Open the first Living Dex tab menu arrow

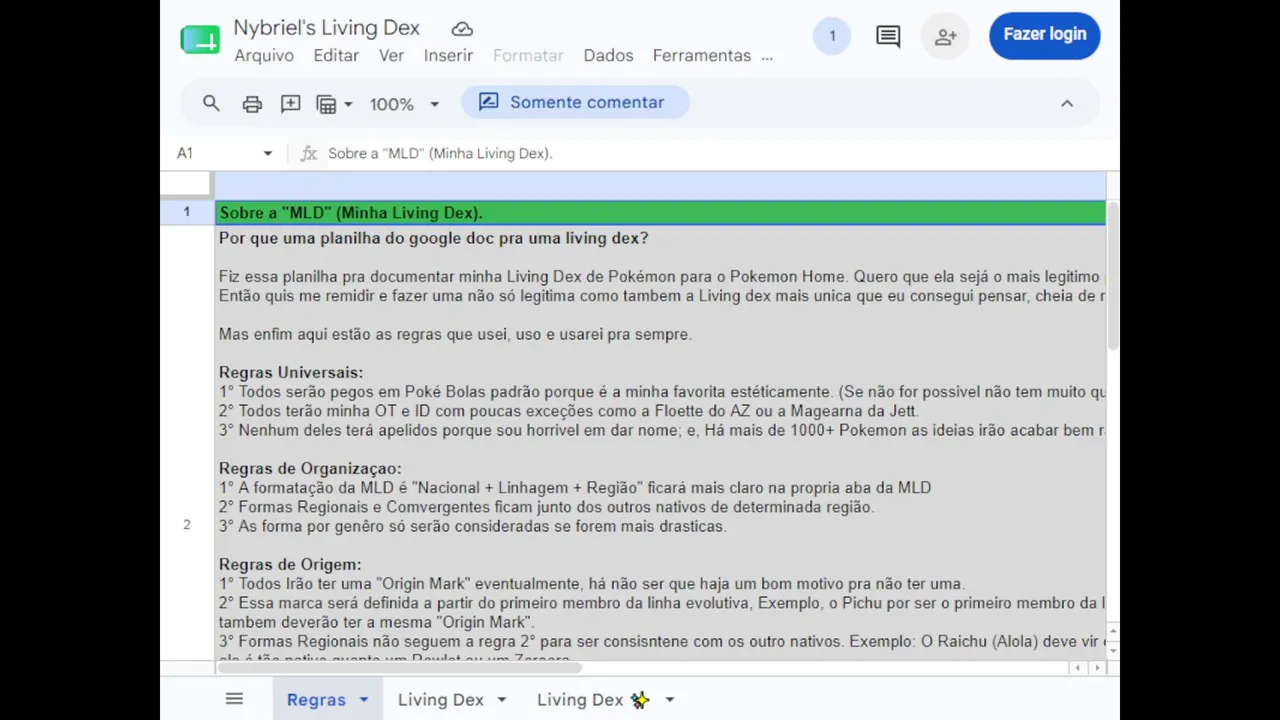(502, 700)
